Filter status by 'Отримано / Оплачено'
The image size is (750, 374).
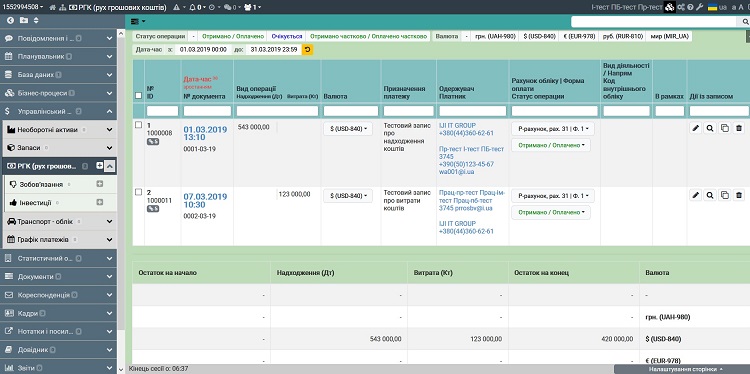click(x=233, y=36)
